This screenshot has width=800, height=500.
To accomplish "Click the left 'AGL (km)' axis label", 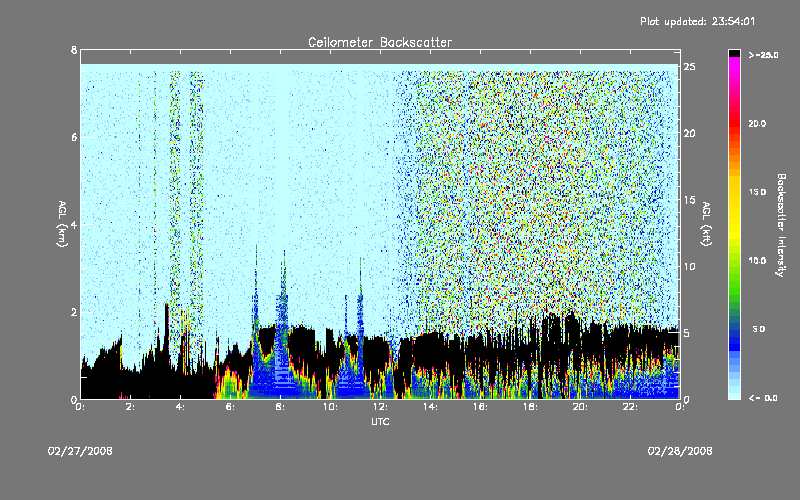I will (x=62, y=224).
